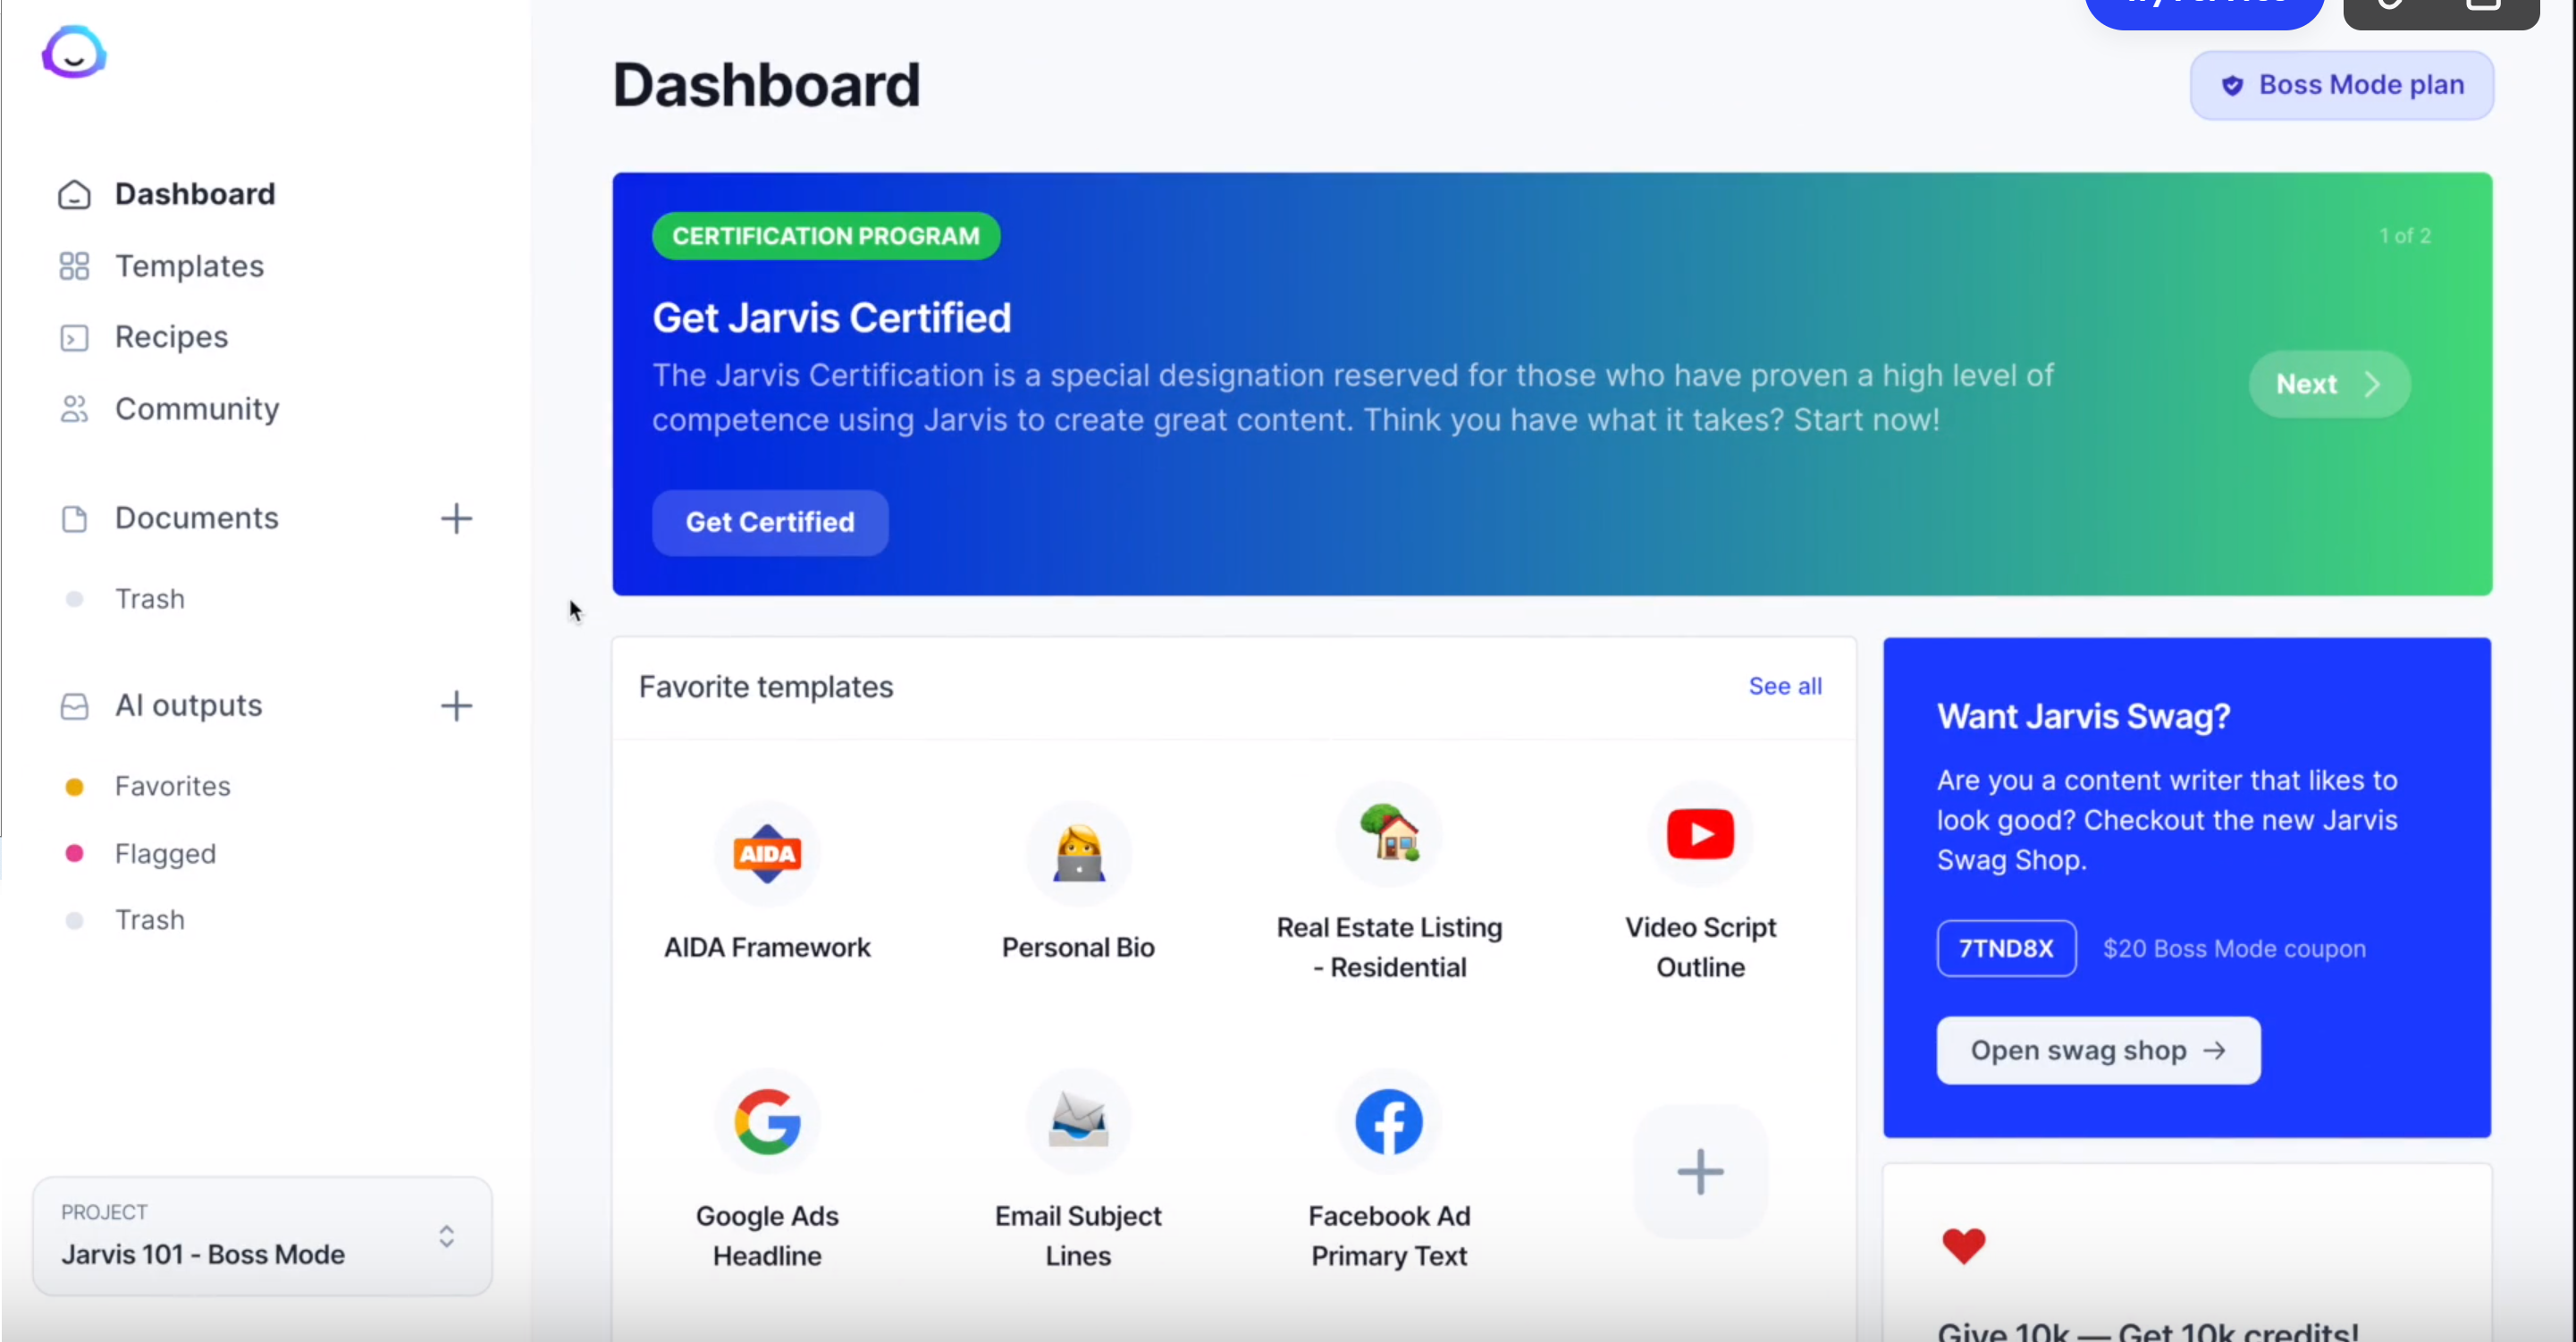Click the Get Jarvis Certified heading
Screen dimensions: 2576x1342
pyautogui.click(x=832, y=318)
